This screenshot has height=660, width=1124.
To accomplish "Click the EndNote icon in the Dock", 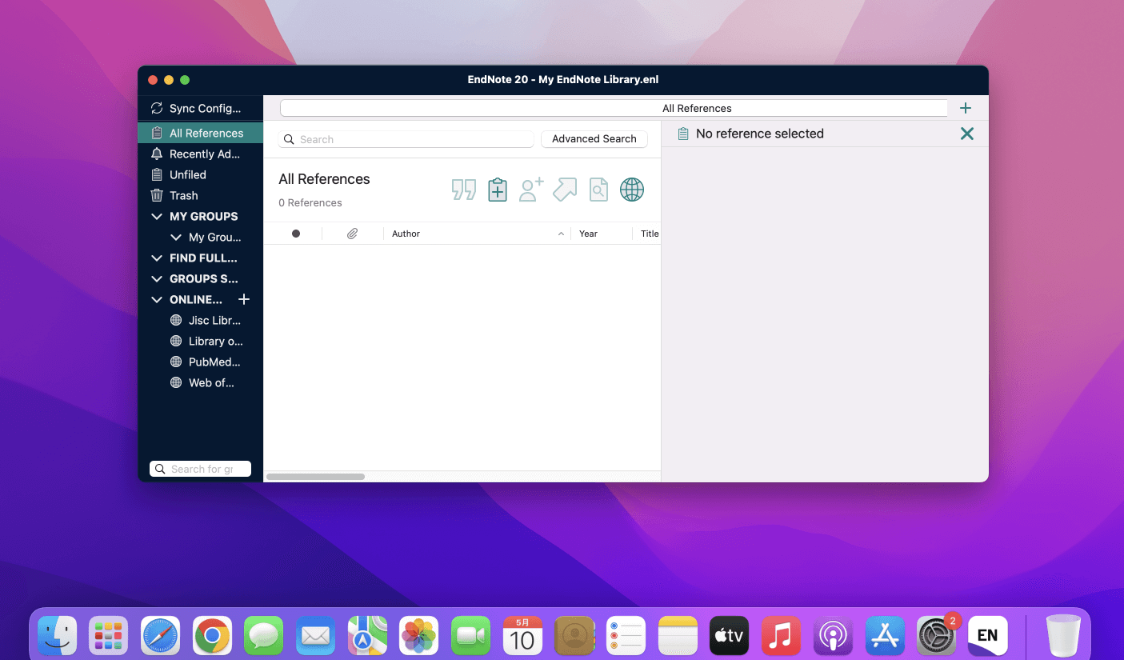I will (988, 636).
